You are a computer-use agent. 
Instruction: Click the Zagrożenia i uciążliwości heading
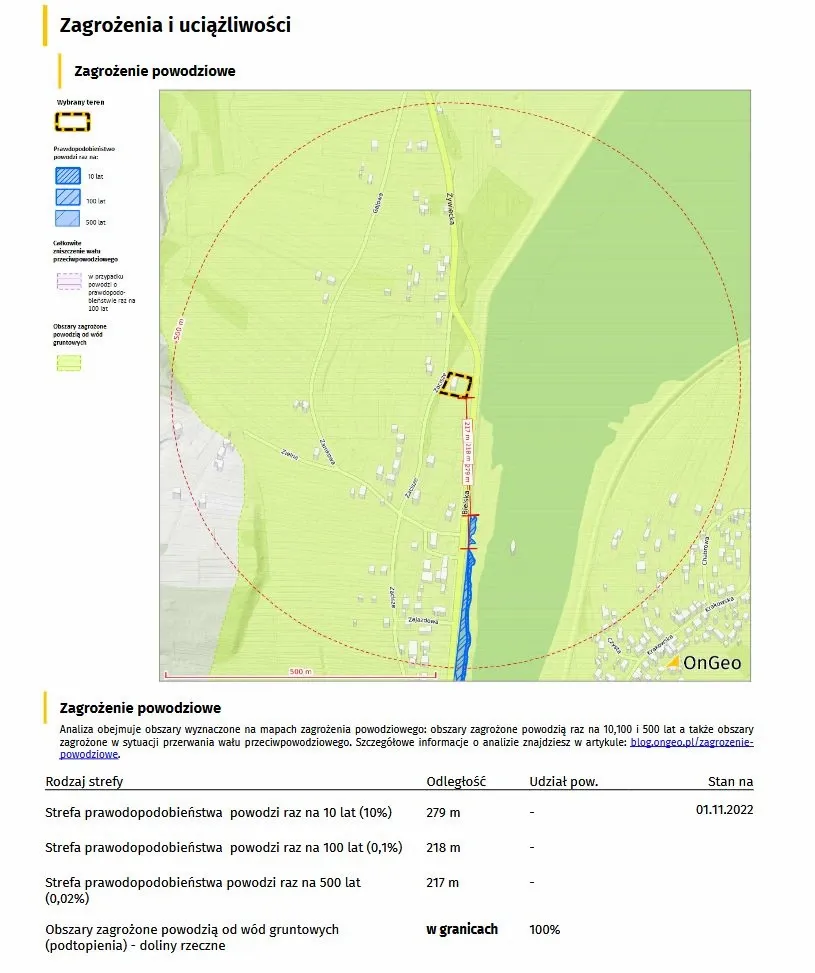click(175, 25)
